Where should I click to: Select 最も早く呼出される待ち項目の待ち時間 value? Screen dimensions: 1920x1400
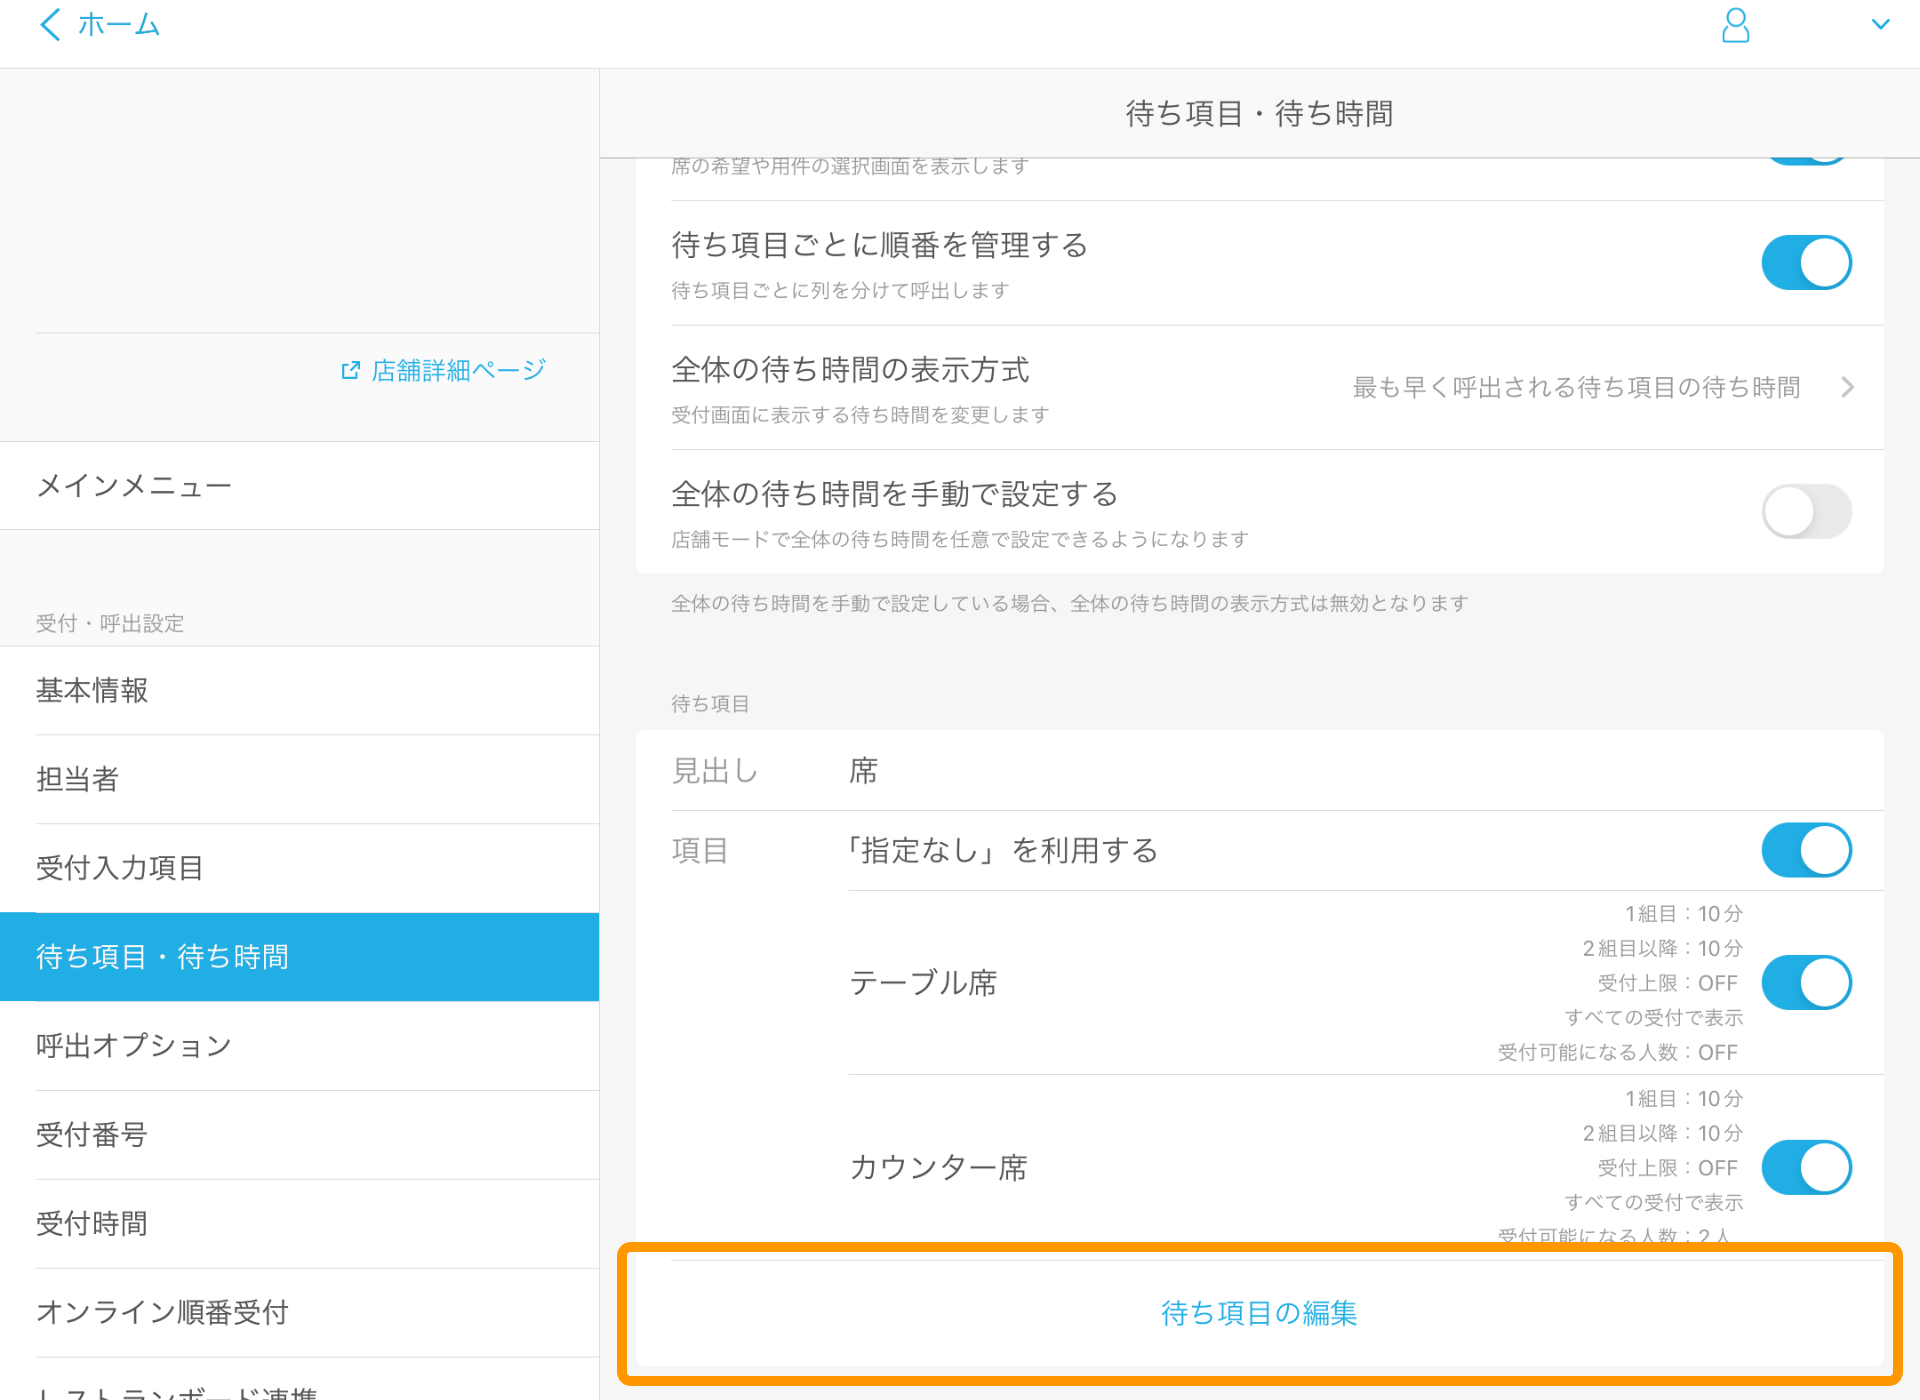click(x=1576, y=388)
